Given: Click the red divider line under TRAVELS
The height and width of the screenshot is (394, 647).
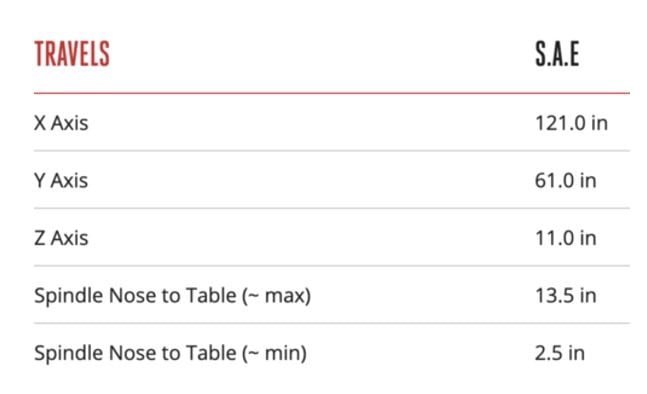Looking at the screenshot, I should pos(332,93).
